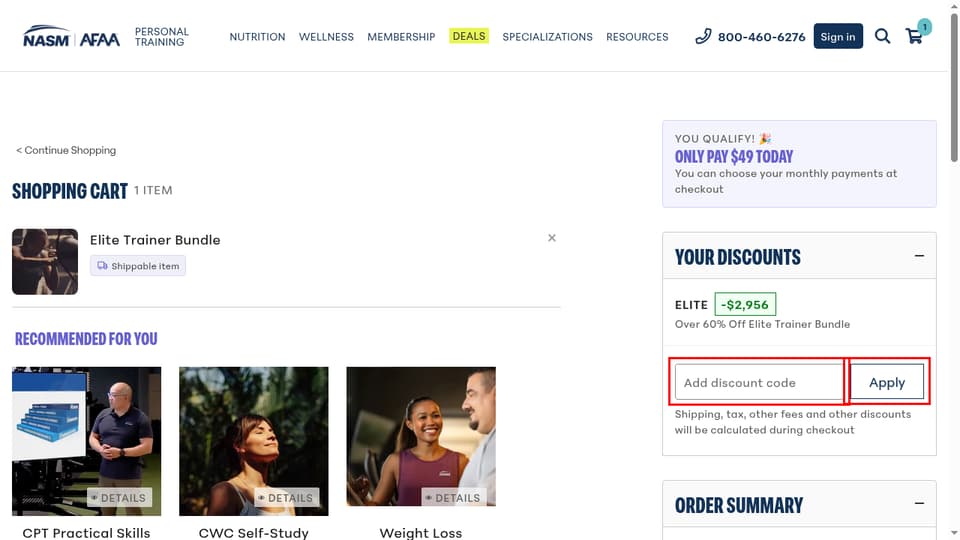This screenshot has height=540, width=960.
Task: Click the Only Pay $49 Today banner
Action: (799, 163)
